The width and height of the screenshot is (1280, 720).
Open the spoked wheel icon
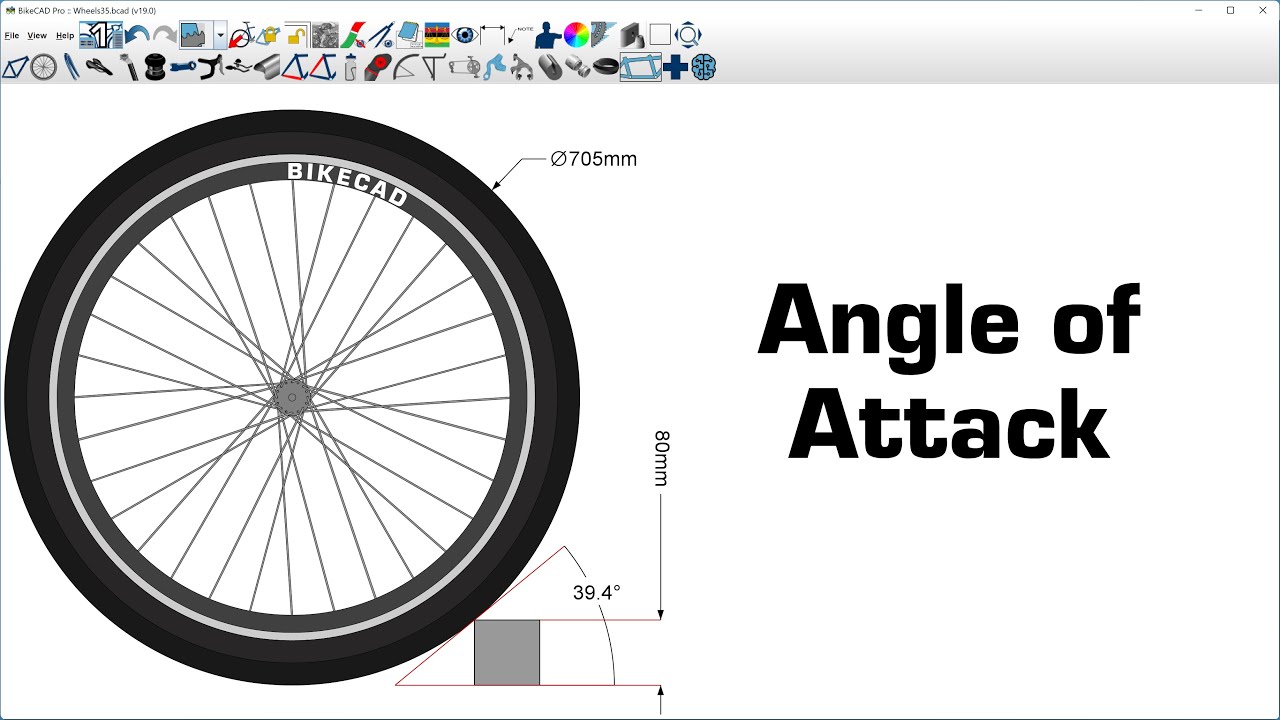tap(43, 67)
